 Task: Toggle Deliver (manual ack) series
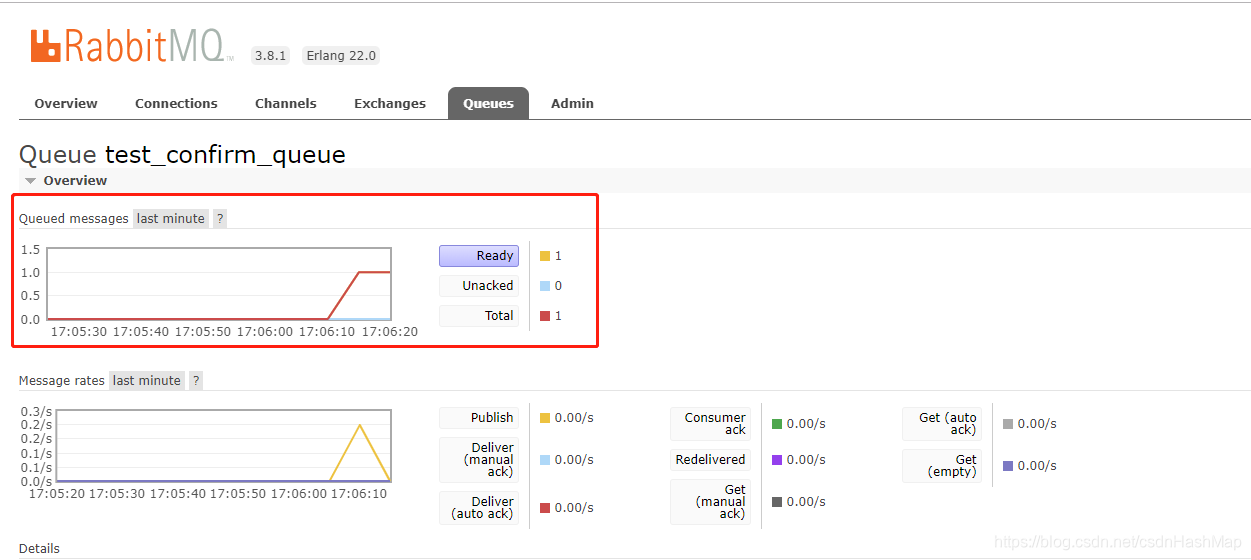click(479, 460)
